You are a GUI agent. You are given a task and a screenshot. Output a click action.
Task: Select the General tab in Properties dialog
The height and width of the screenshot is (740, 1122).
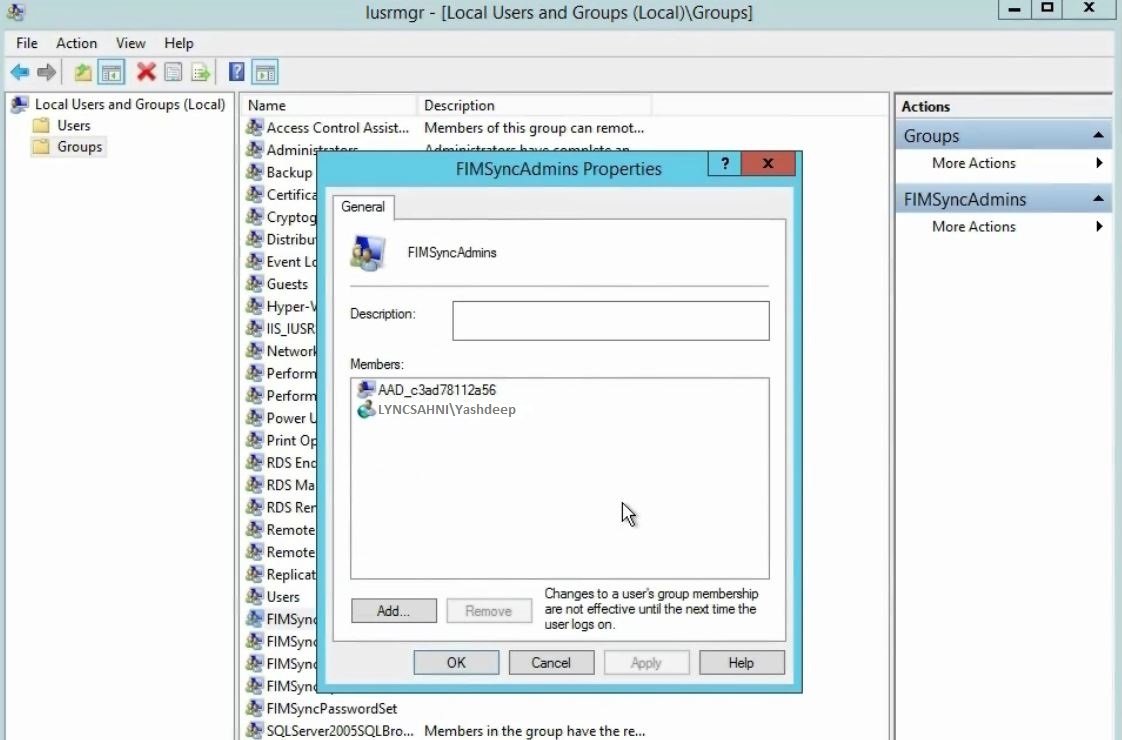363,207
